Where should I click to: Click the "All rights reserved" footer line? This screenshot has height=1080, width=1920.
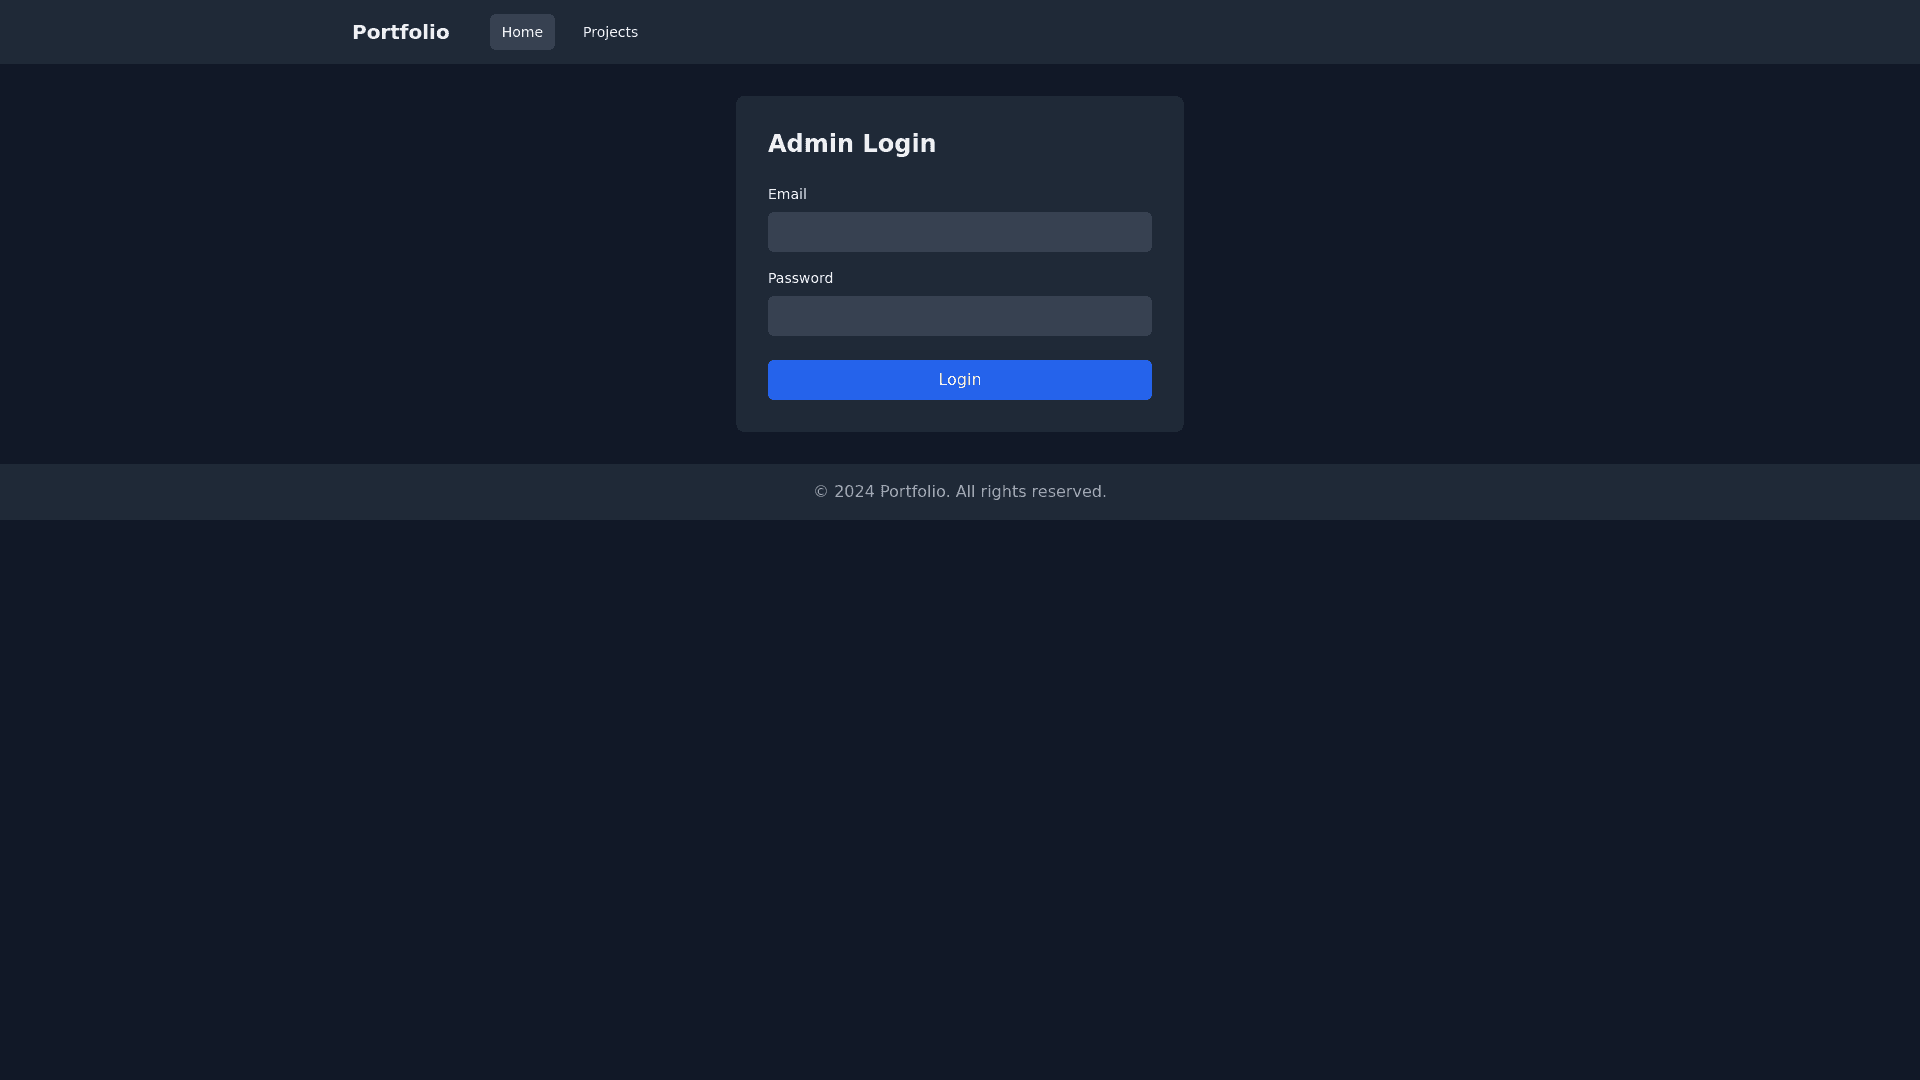click(x=1030, y=492)
